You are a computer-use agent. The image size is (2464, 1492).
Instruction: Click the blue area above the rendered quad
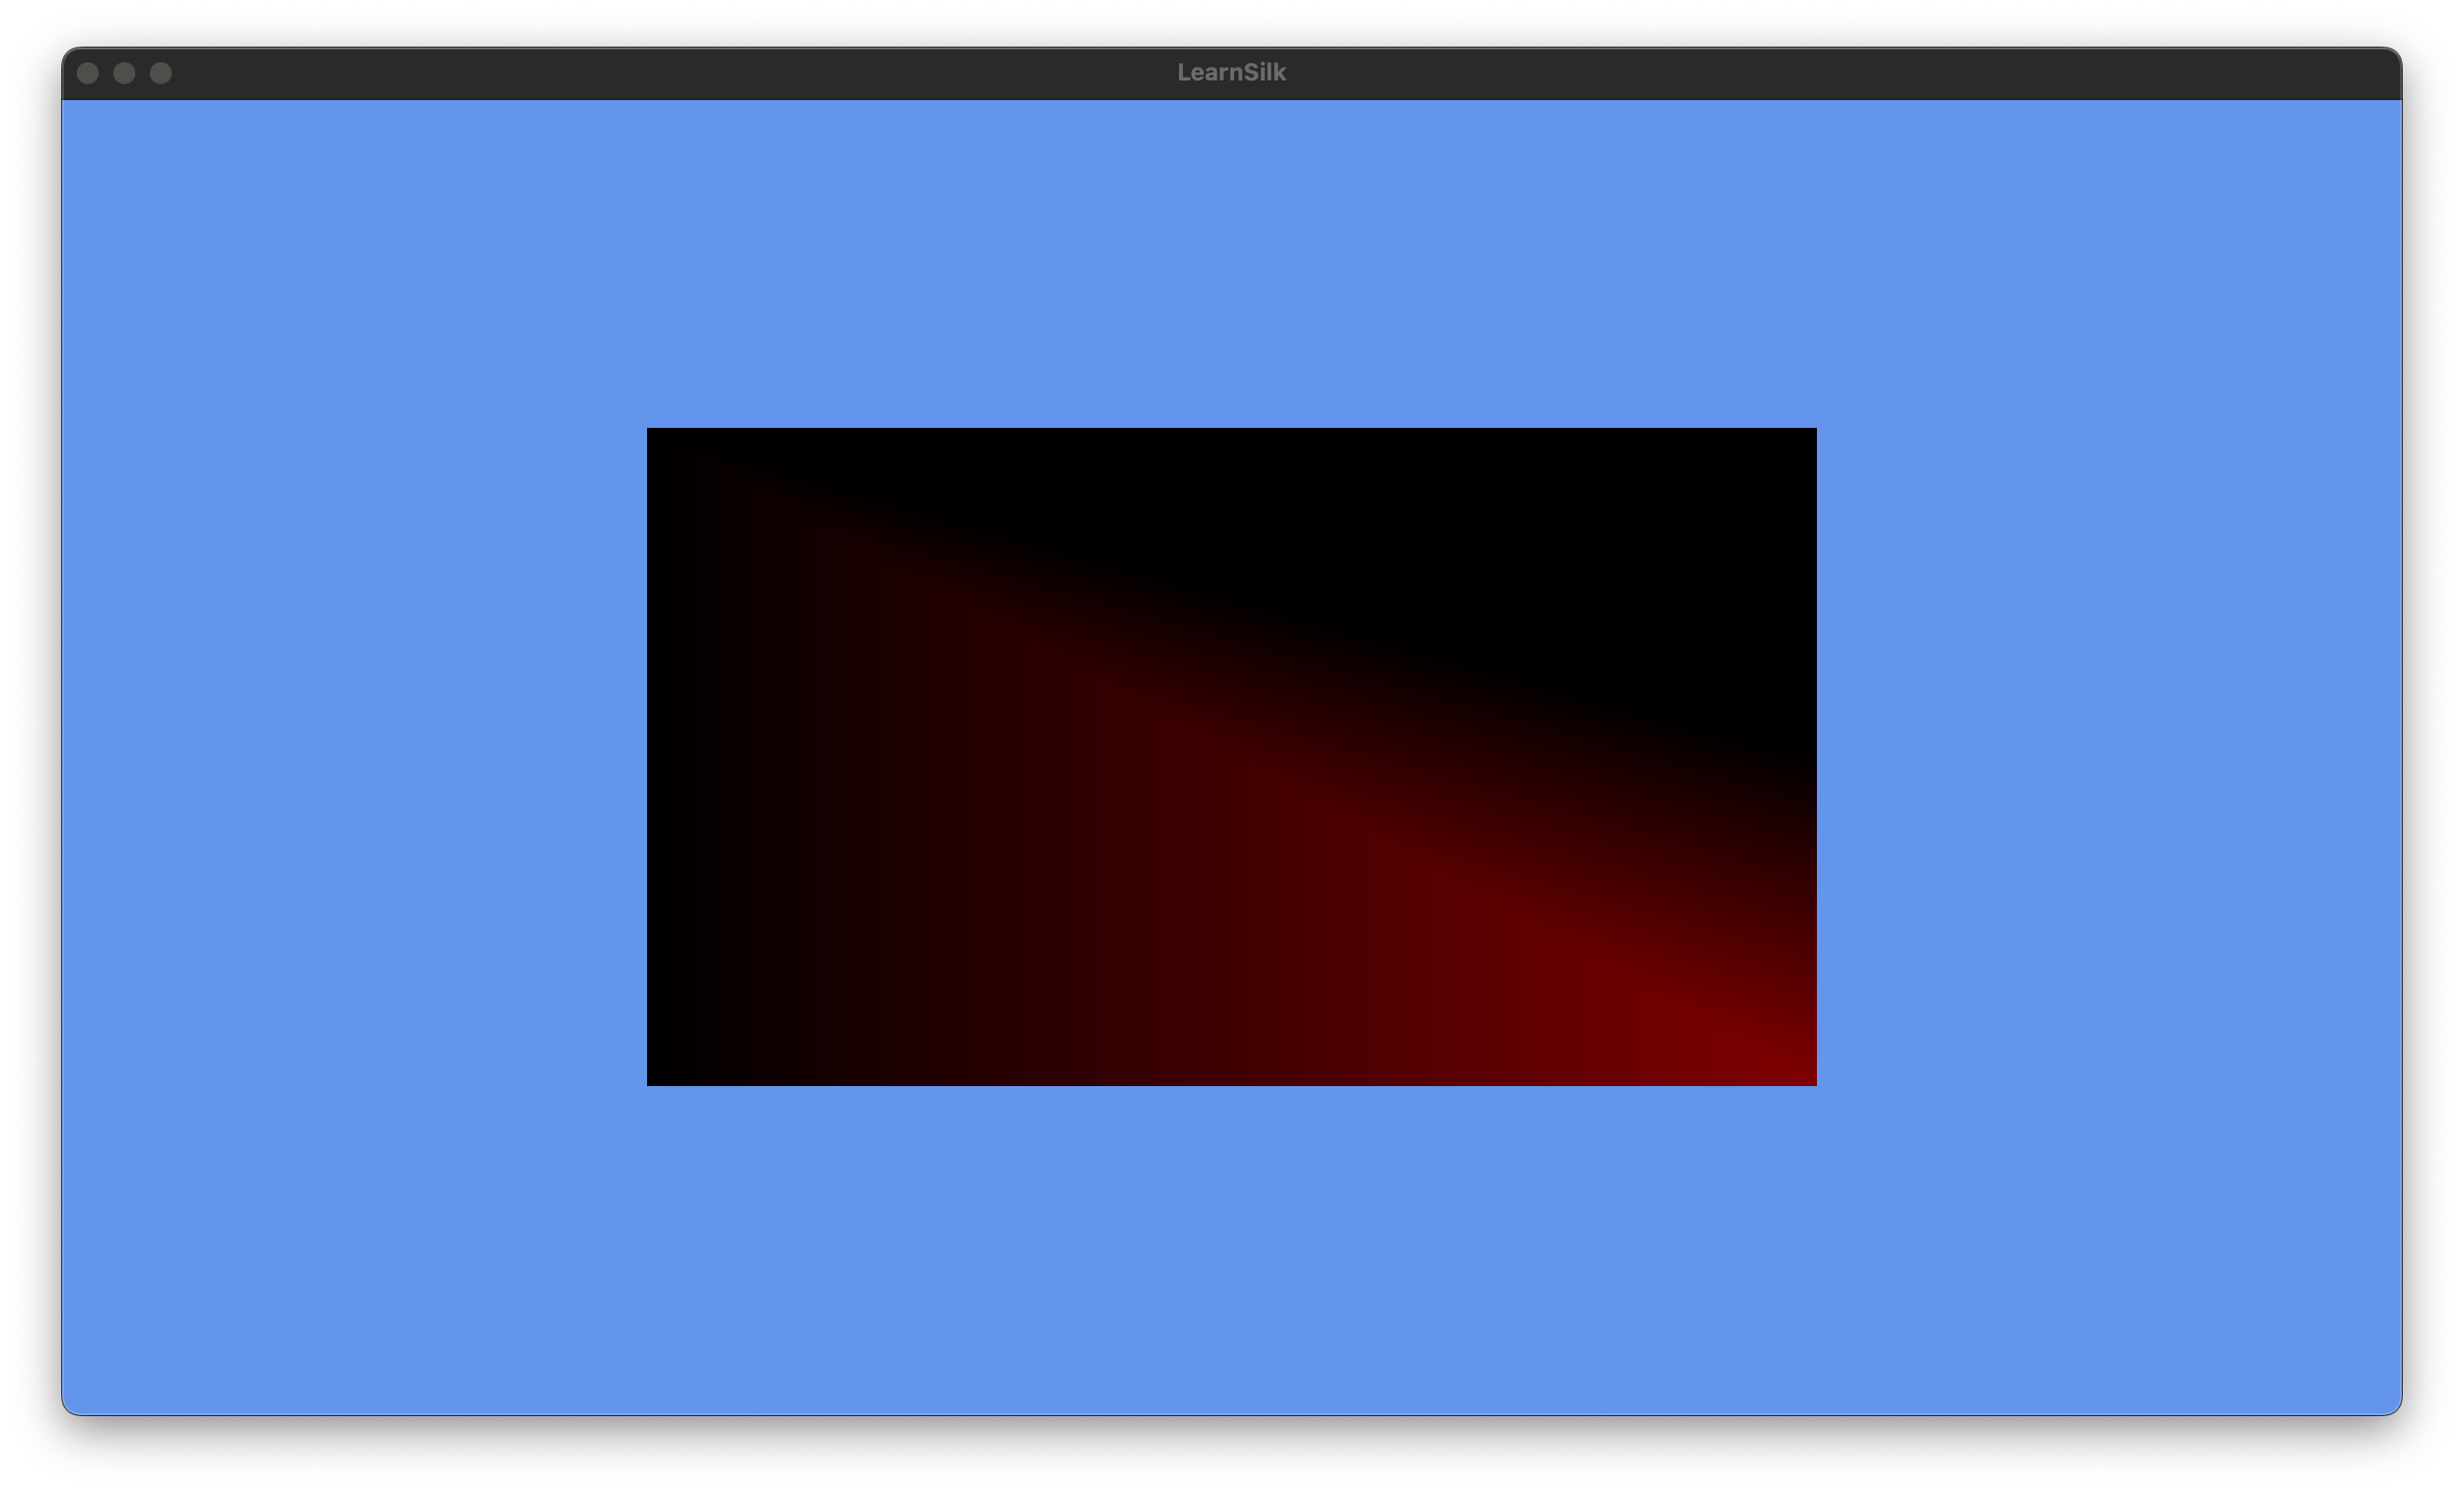pyautogui.click(x=1231, y=260)
